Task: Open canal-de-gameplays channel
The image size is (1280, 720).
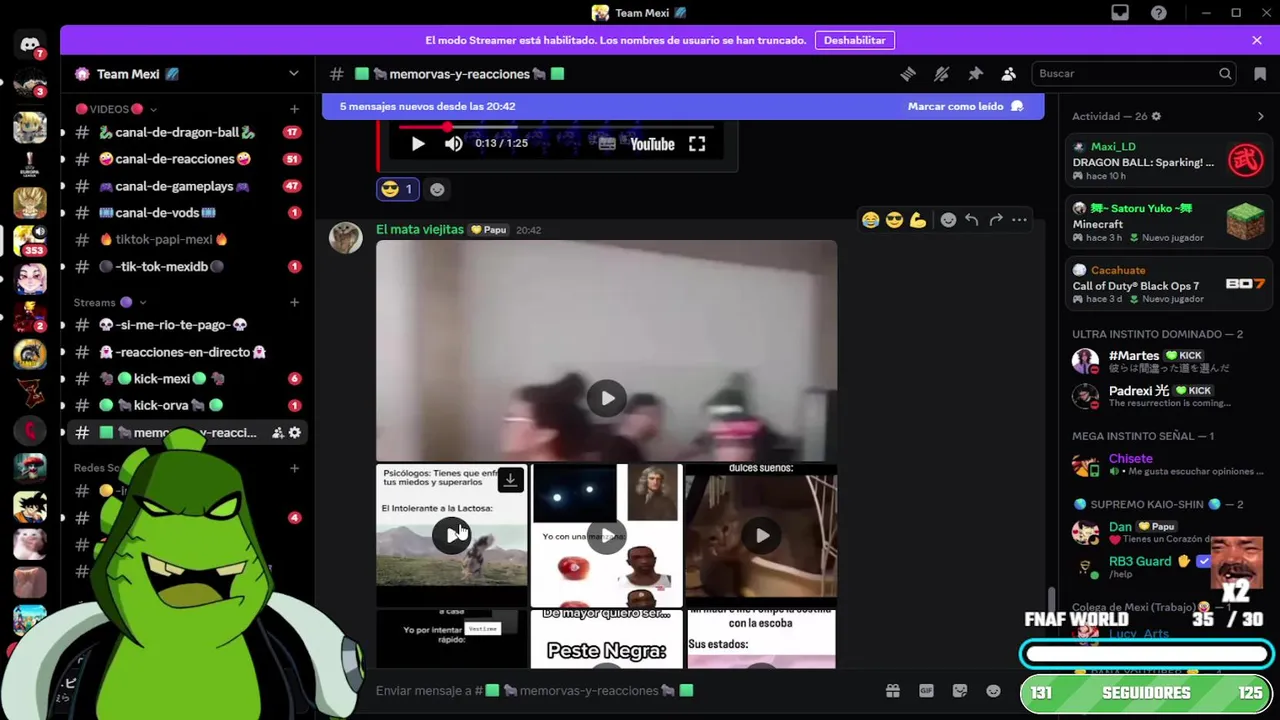Action: point(184,186)
